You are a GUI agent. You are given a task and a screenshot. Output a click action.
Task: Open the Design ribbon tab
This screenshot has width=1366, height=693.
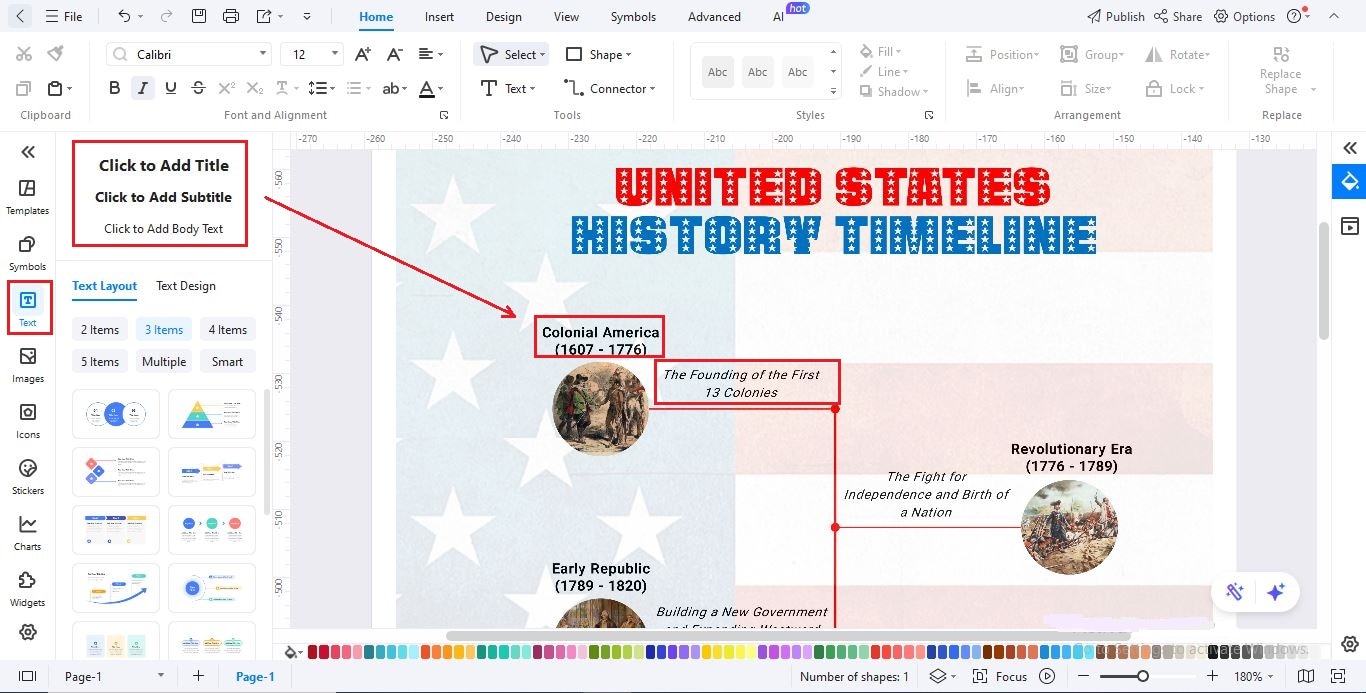pos(503,16)
